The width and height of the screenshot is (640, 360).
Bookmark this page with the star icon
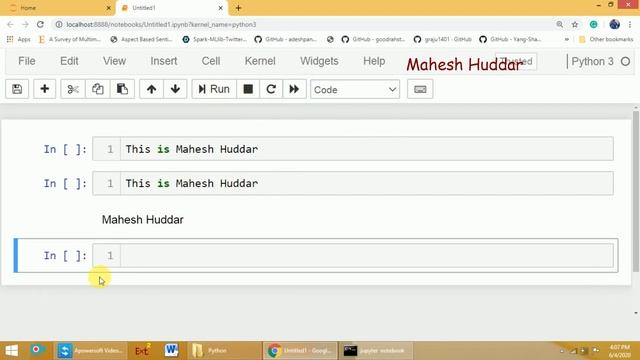click(575, 24)
